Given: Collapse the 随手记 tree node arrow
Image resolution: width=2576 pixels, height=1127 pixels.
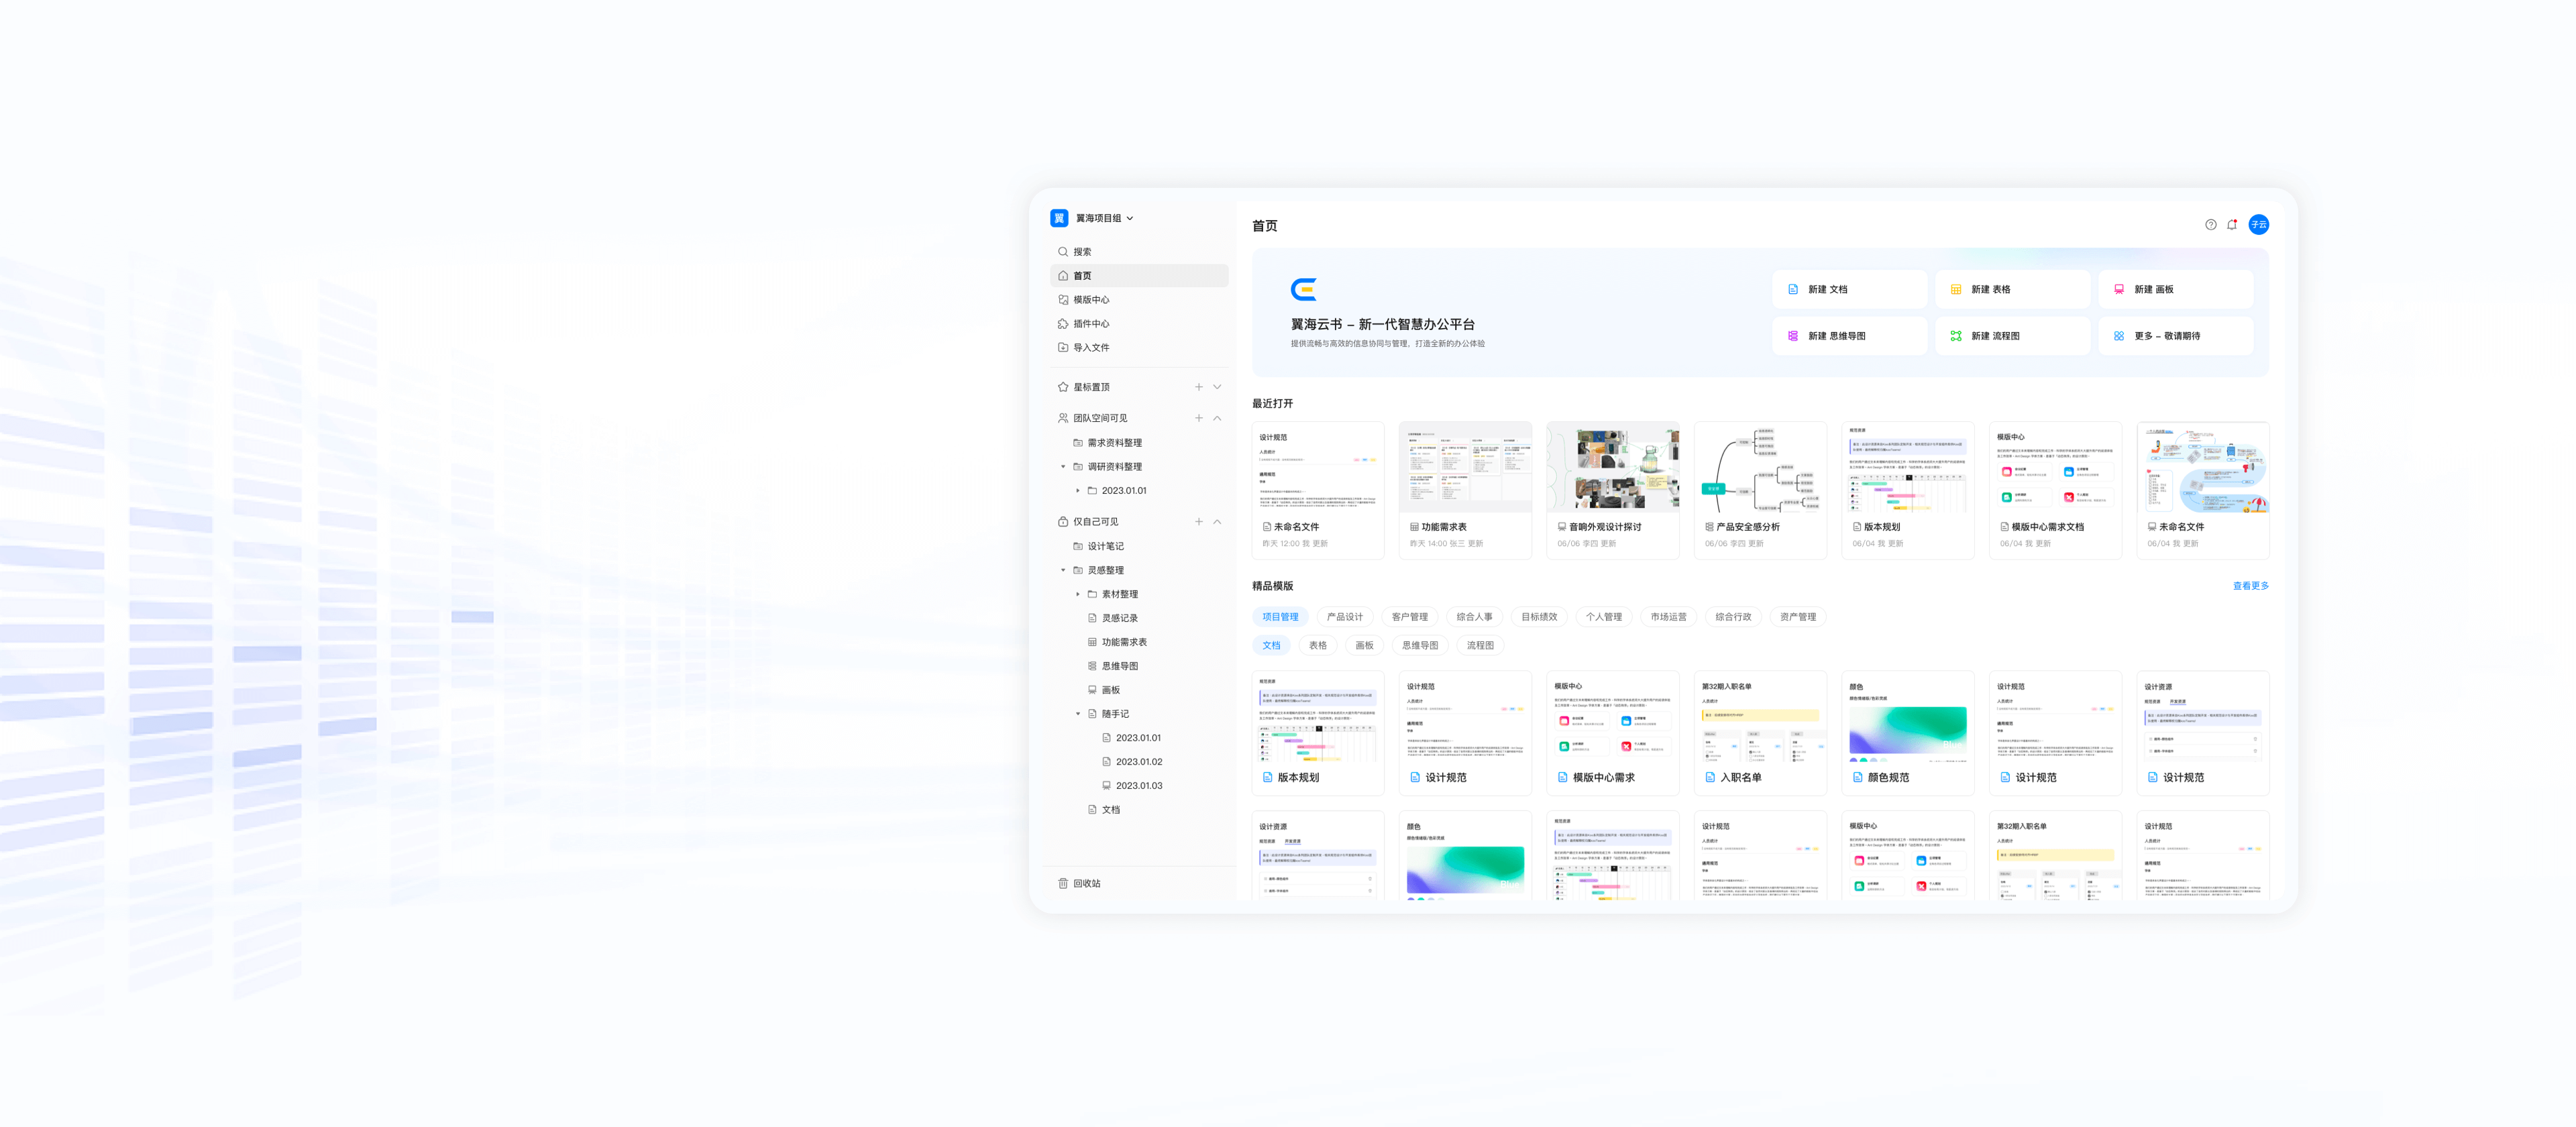Looking at the screenshot, I should (x=1077, y=714).
